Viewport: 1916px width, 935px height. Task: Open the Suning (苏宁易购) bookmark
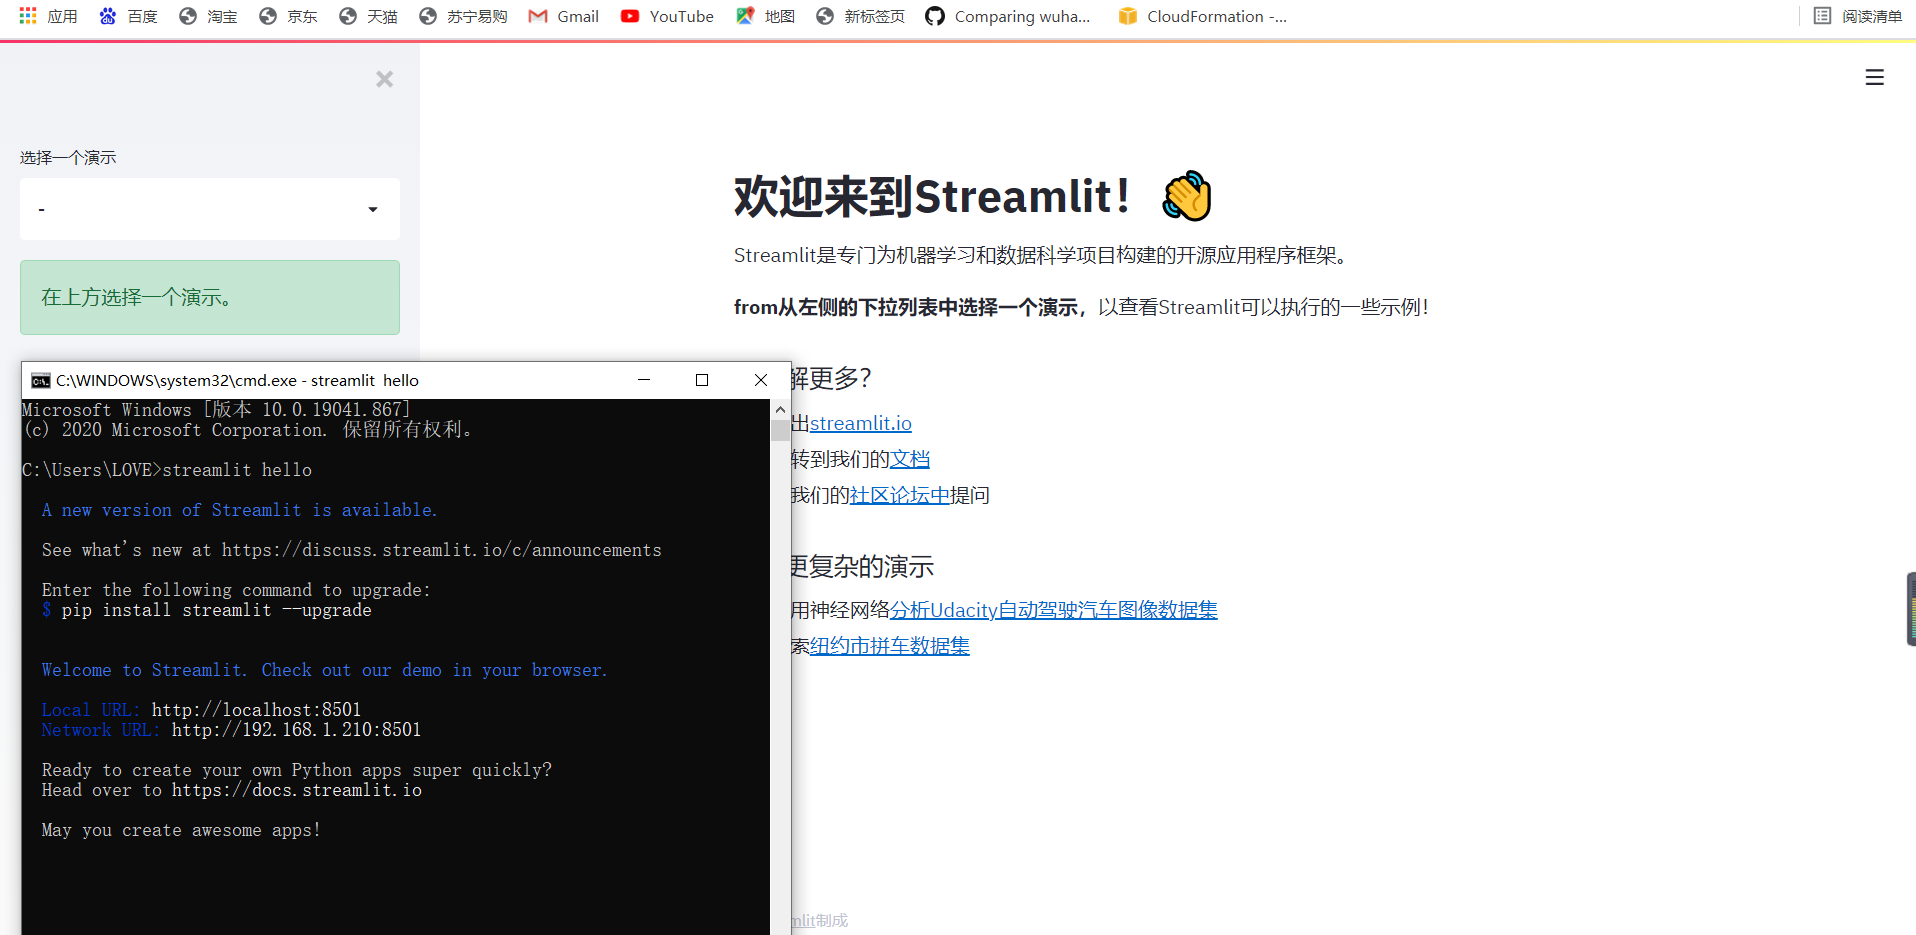(x=463, y=16)
